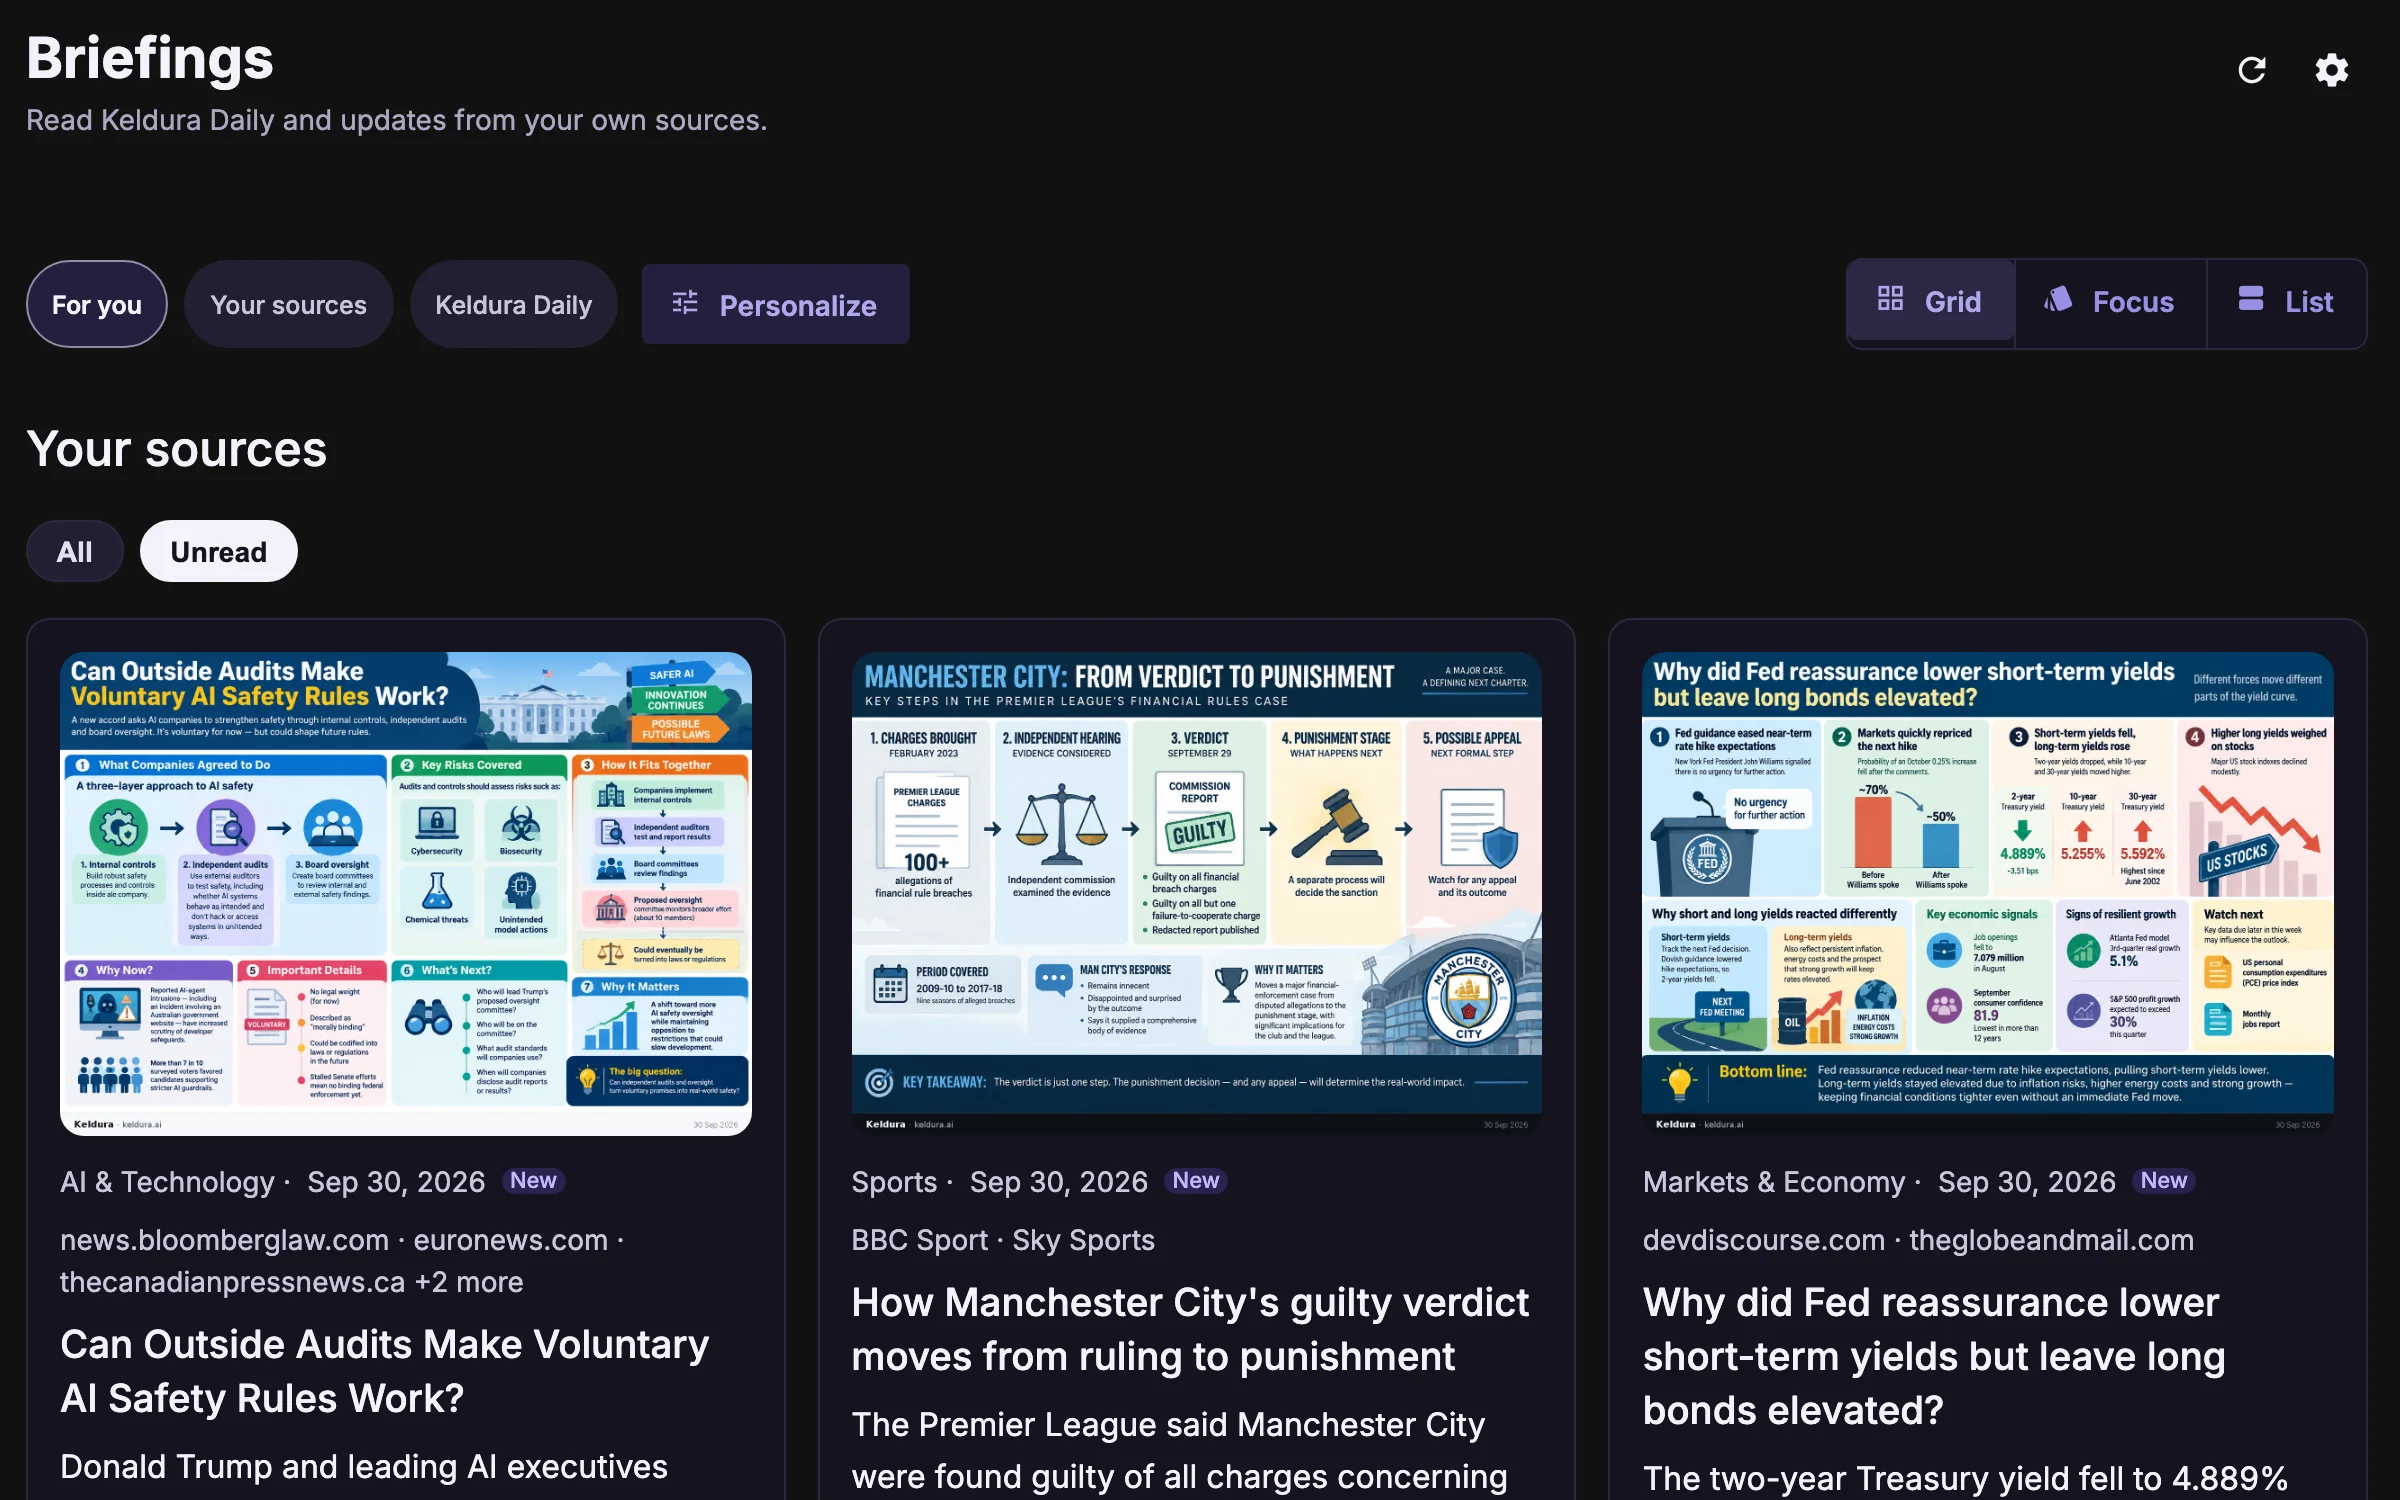Click the List view icon
Screen dimensions: 2400x1500
pyautogui.click(x=2251, y=299)
